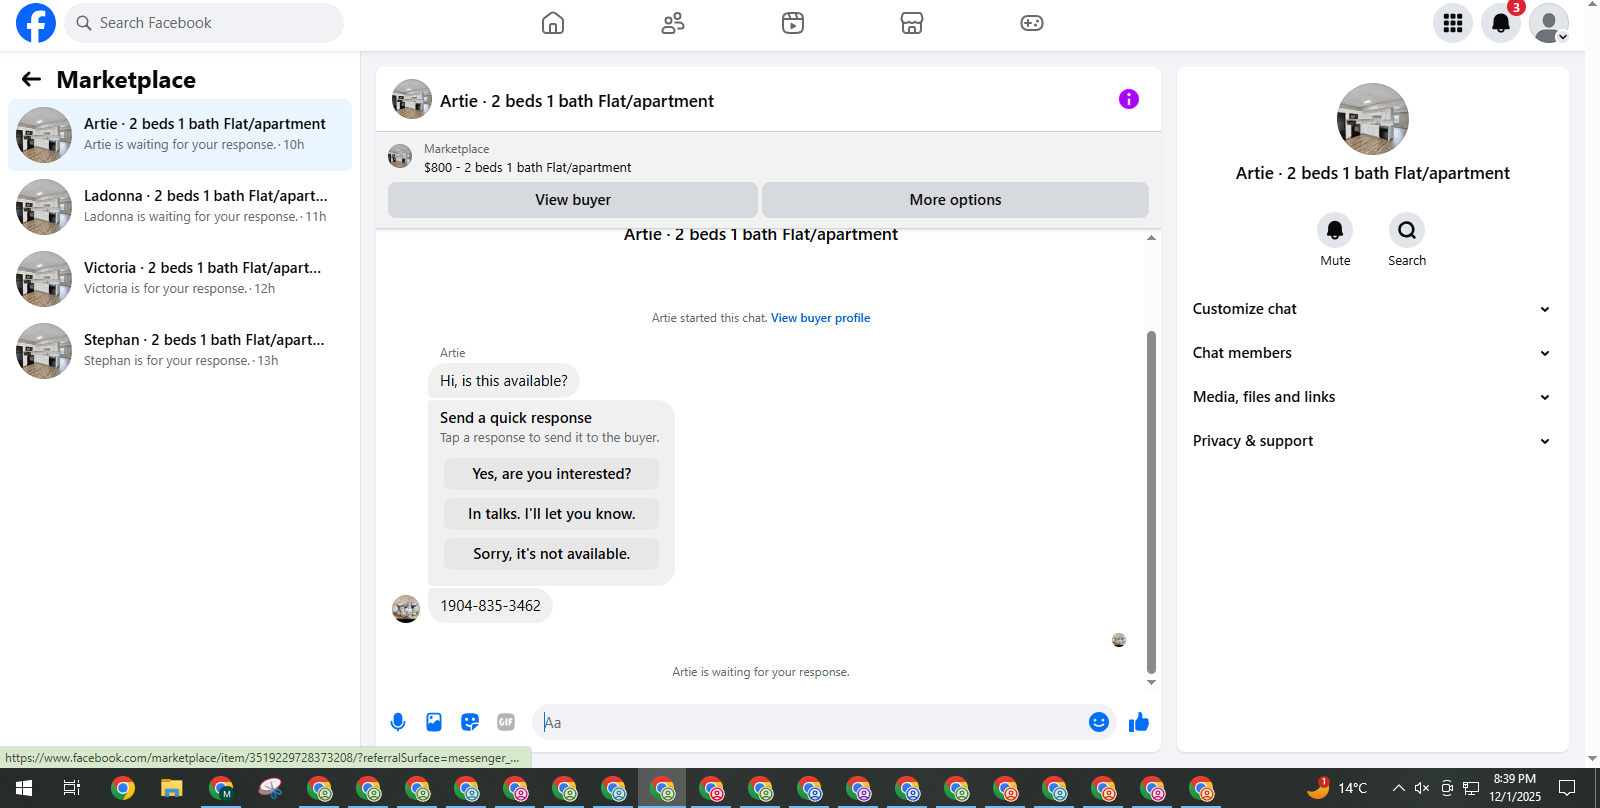1600x808 pixels.
Task: Expand the Privacy & support section
Action: [x=1372, y=441]
